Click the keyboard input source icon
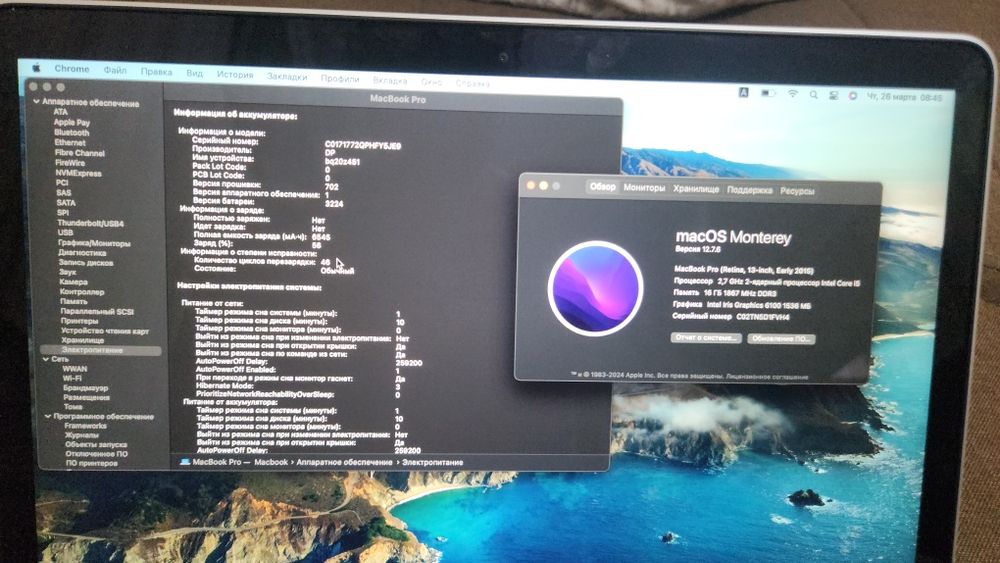This screenshot has width=1000, height=563. coord(743,92)
